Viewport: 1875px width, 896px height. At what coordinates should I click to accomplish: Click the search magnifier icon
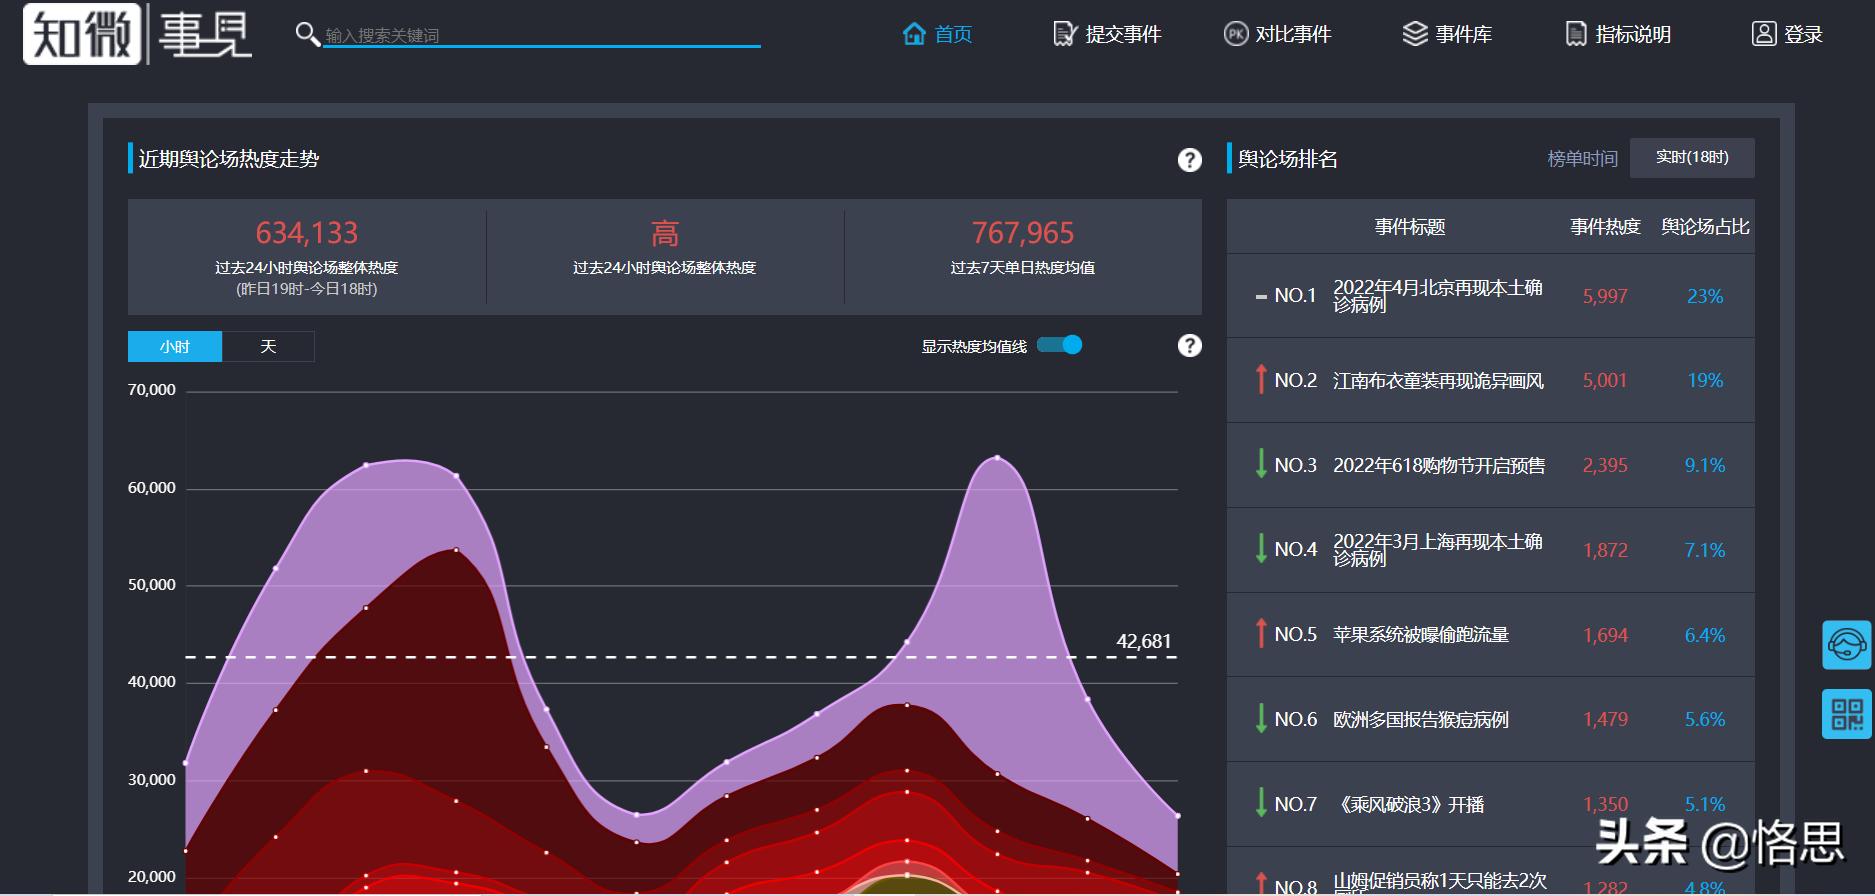307,35
